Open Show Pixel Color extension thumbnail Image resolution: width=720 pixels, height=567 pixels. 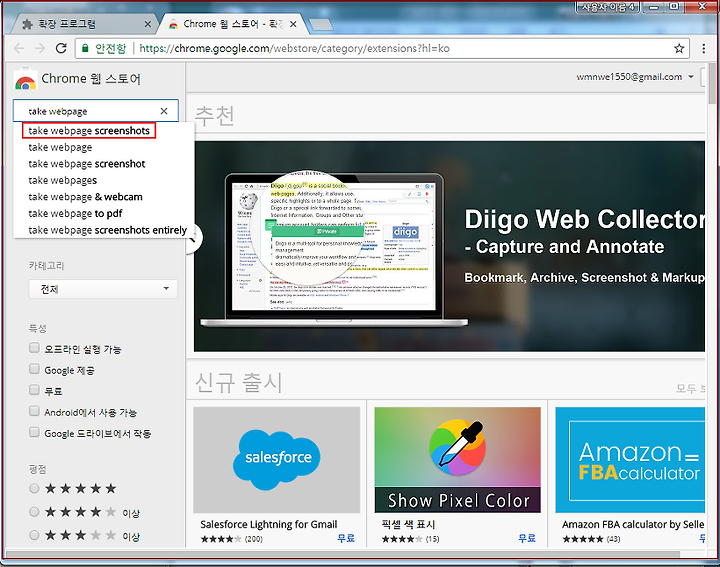click(x=457, y=460)
